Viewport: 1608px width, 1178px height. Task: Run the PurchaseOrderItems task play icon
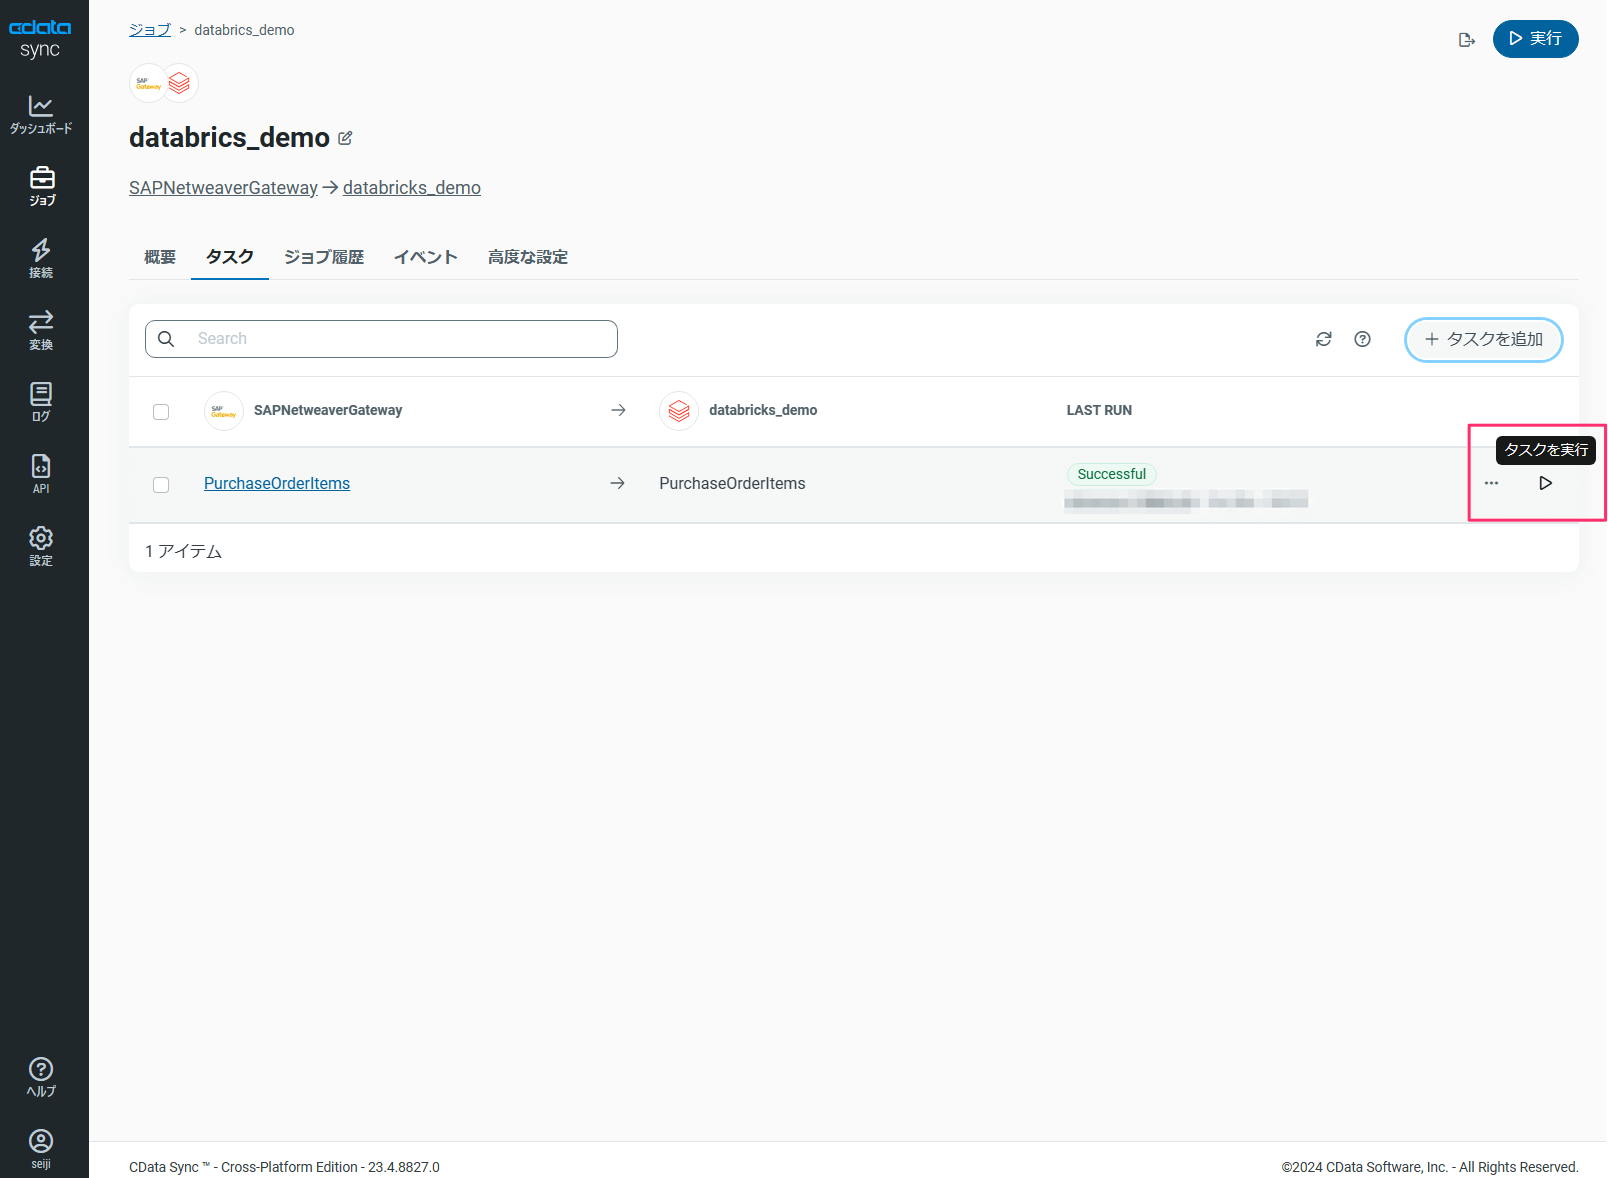pyautogui.click(x=1545, y=483)
